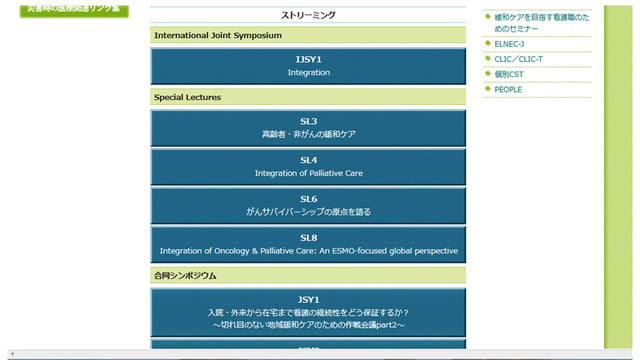
Task: Open SL8 ESMO-focused global perspective lecture
Action: (x=308, y=244)
